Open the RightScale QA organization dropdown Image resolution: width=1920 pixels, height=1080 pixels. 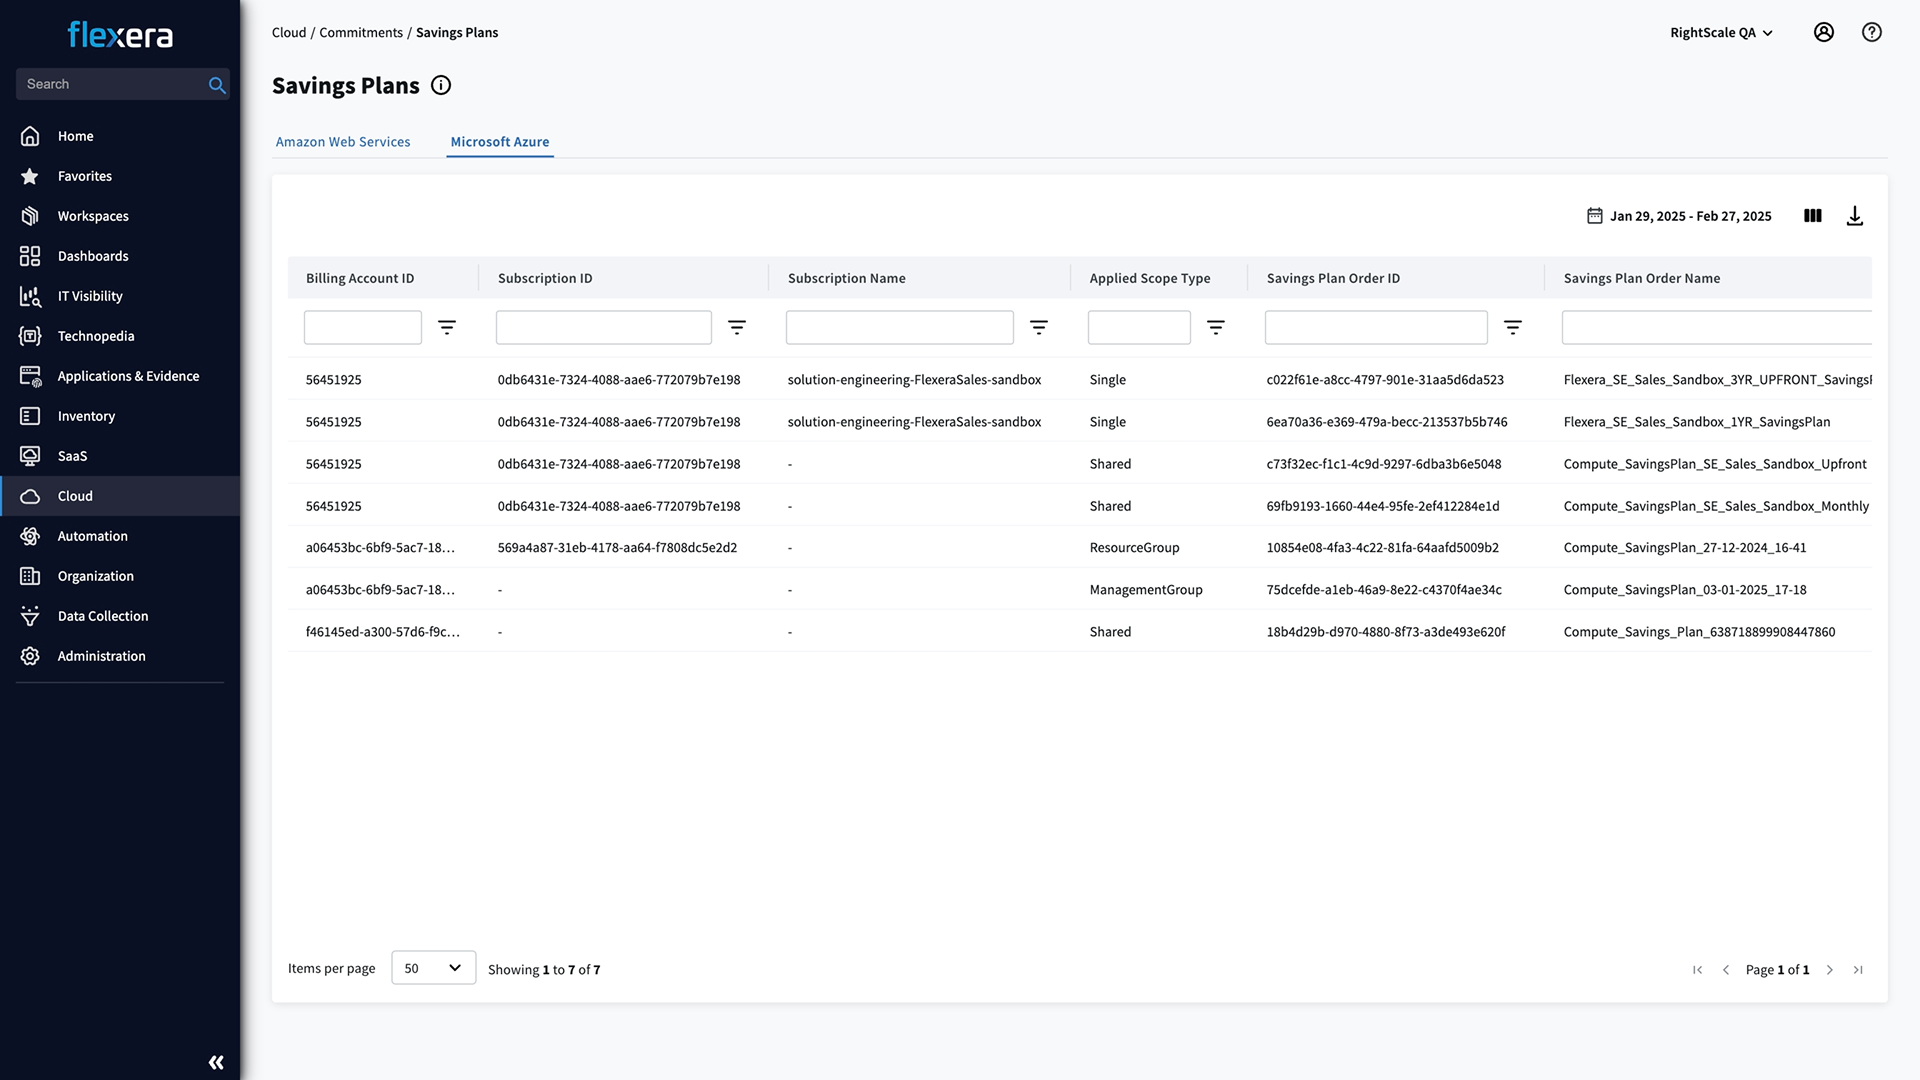click(1721, 32)
